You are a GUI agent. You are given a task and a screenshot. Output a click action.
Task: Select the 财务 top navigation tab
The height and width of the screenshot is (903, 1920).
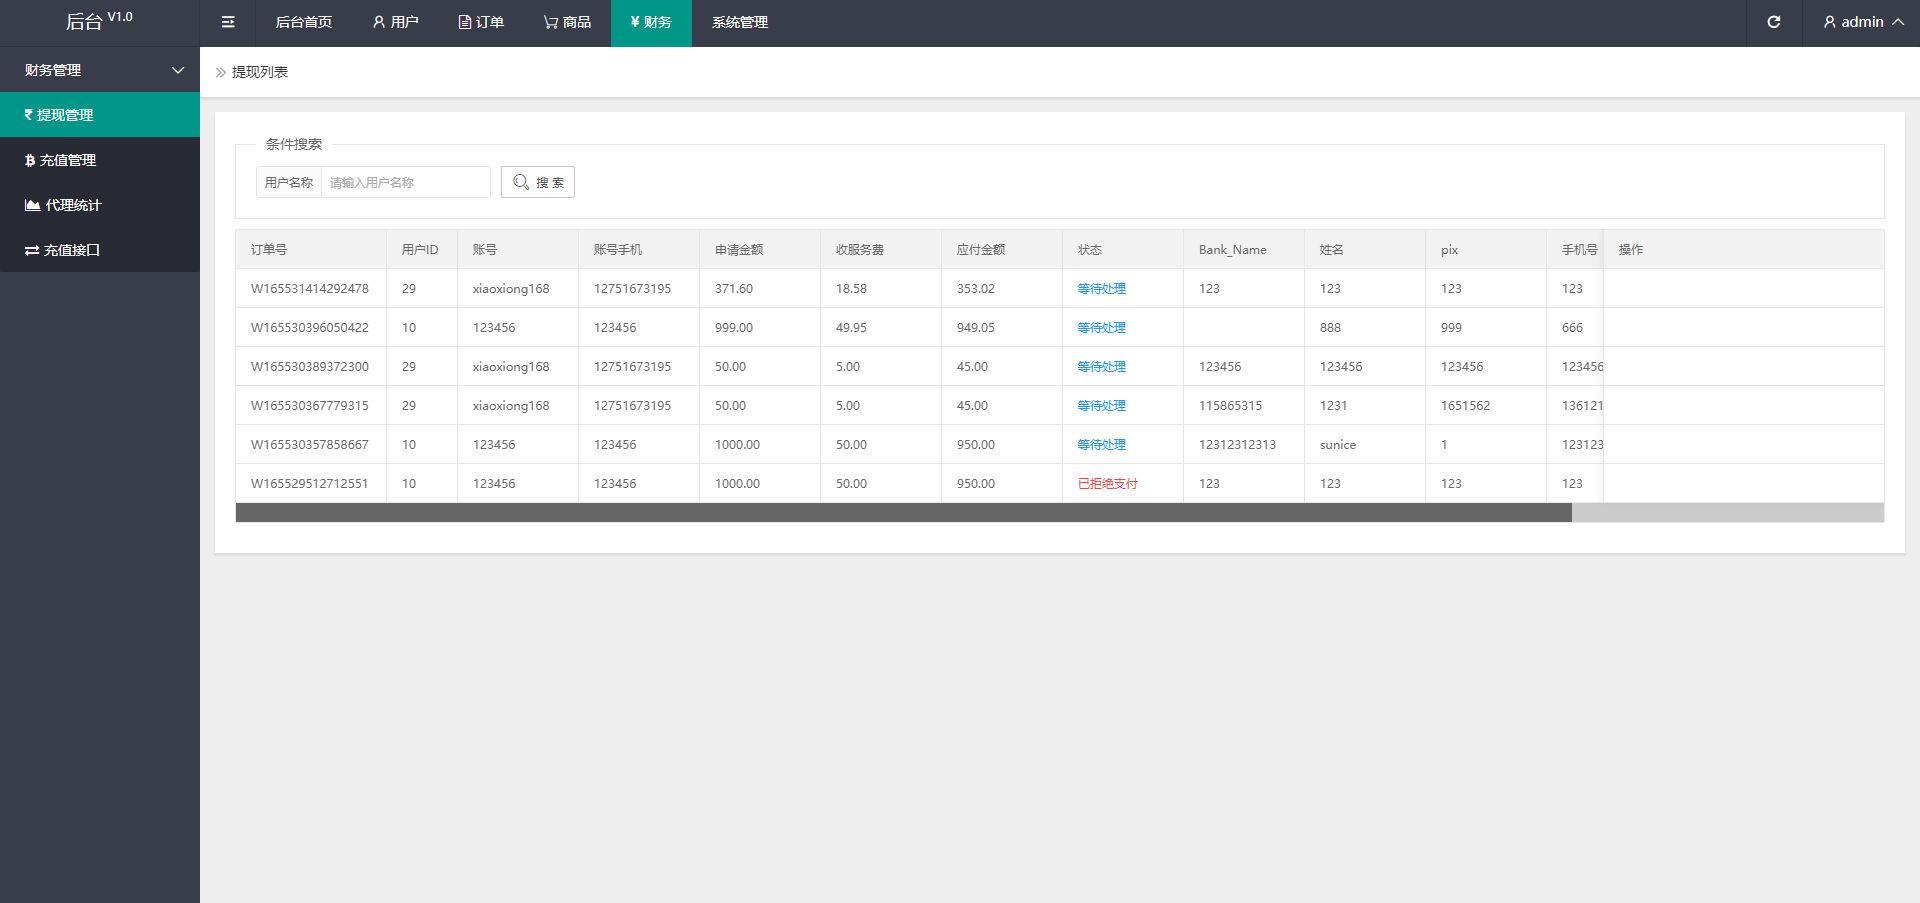click(651, 22)
